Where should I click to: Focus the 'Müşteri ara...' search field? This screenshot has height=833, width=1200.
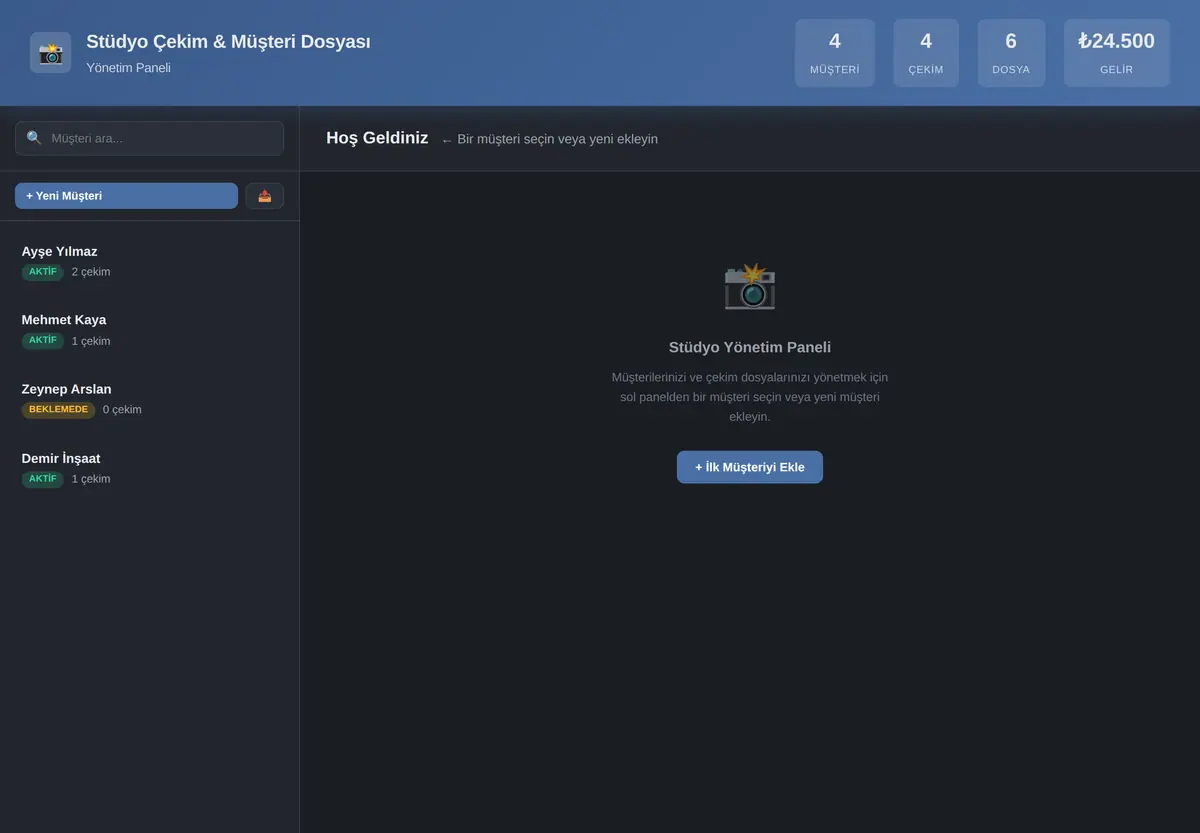tap(149, 138)
